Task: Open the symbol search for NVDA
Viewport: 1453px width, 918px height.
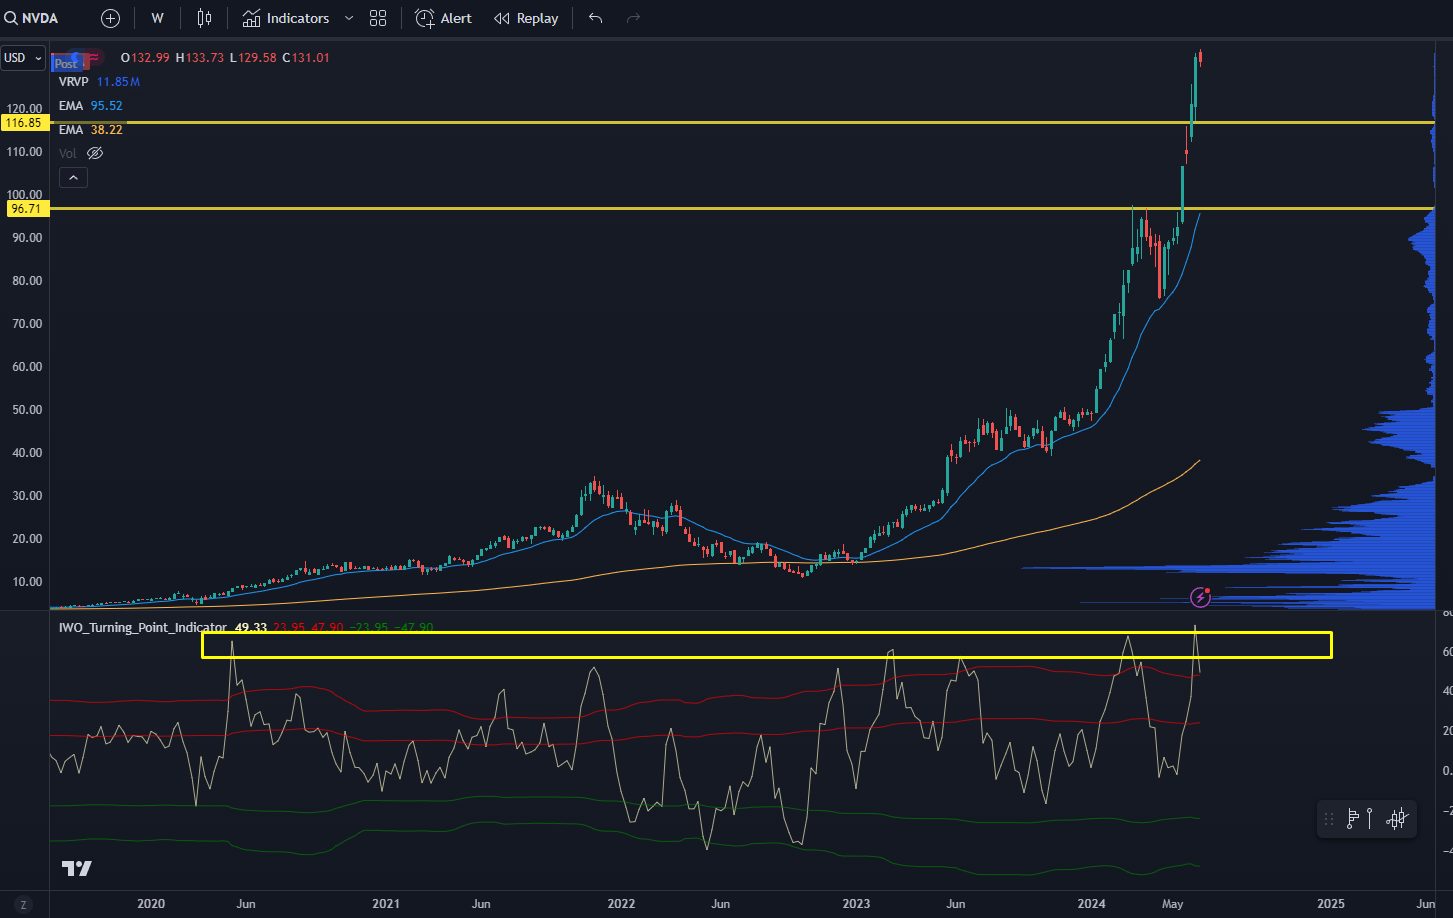Action: [30, 17]
